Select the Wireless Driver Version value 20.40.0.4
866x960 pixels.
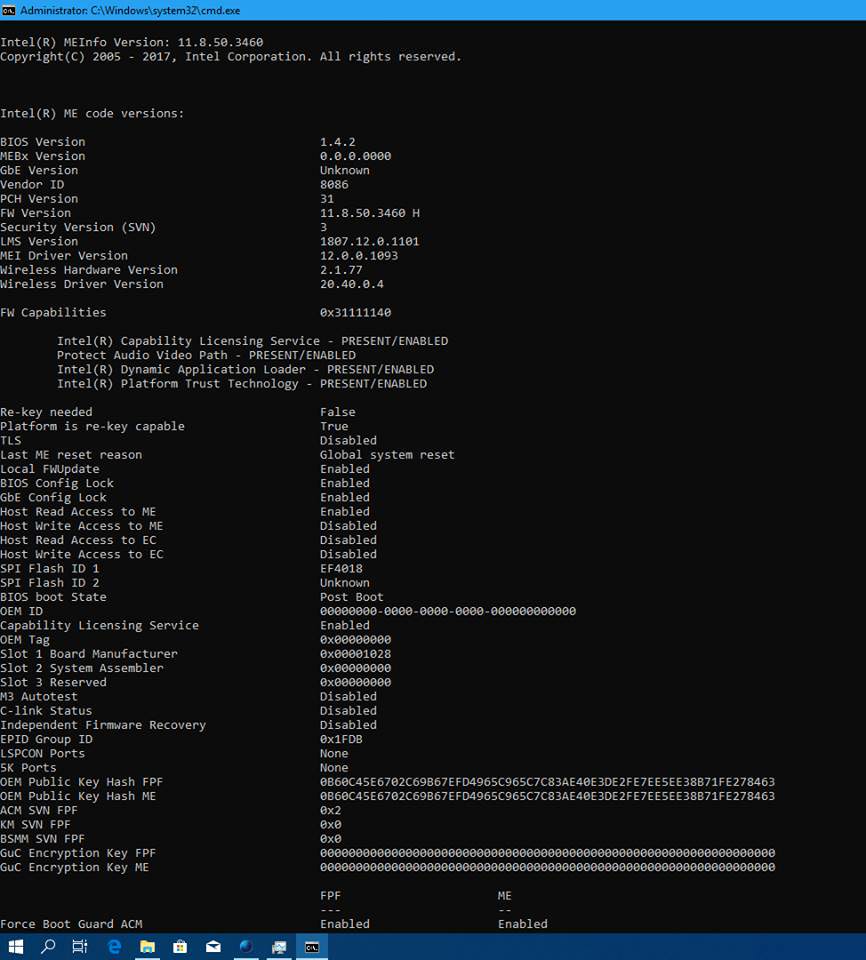pyautogui.click(x=352, y=284)
